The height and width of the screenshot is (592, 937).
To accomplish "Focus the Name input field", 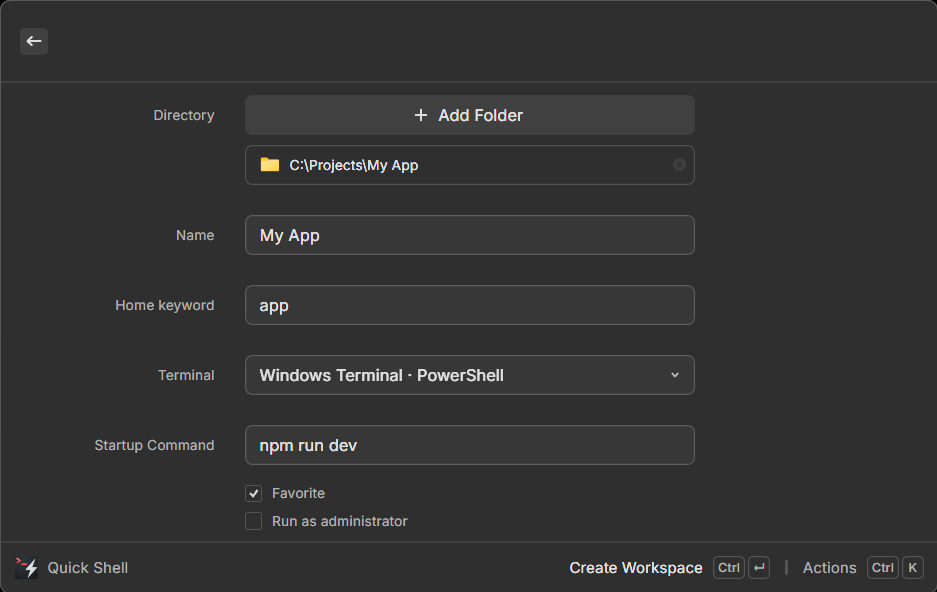I will tap(470, 235).
